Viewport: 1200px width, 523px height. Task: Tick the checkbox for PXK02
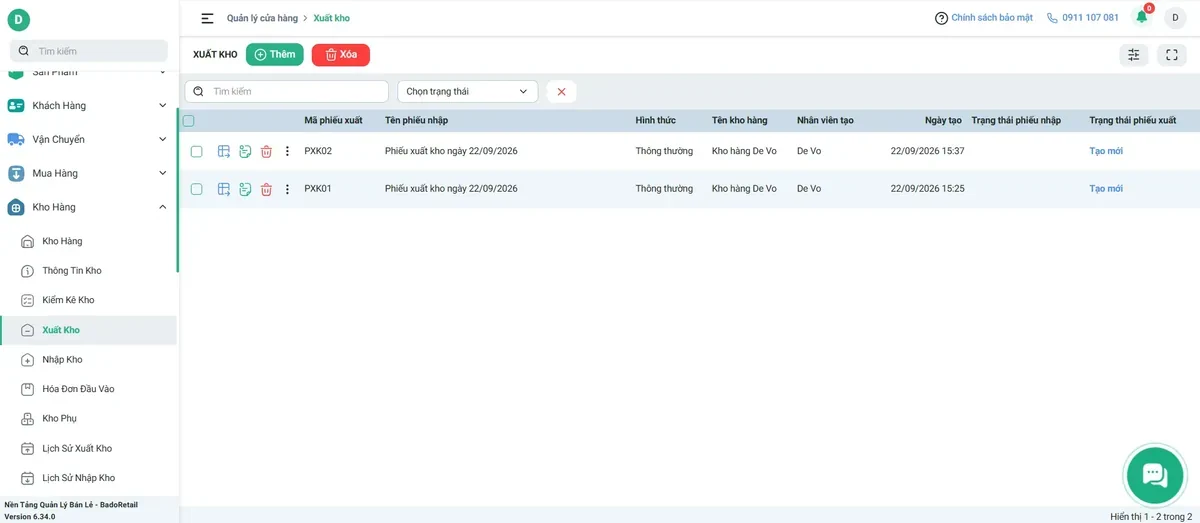coord(197,151)
